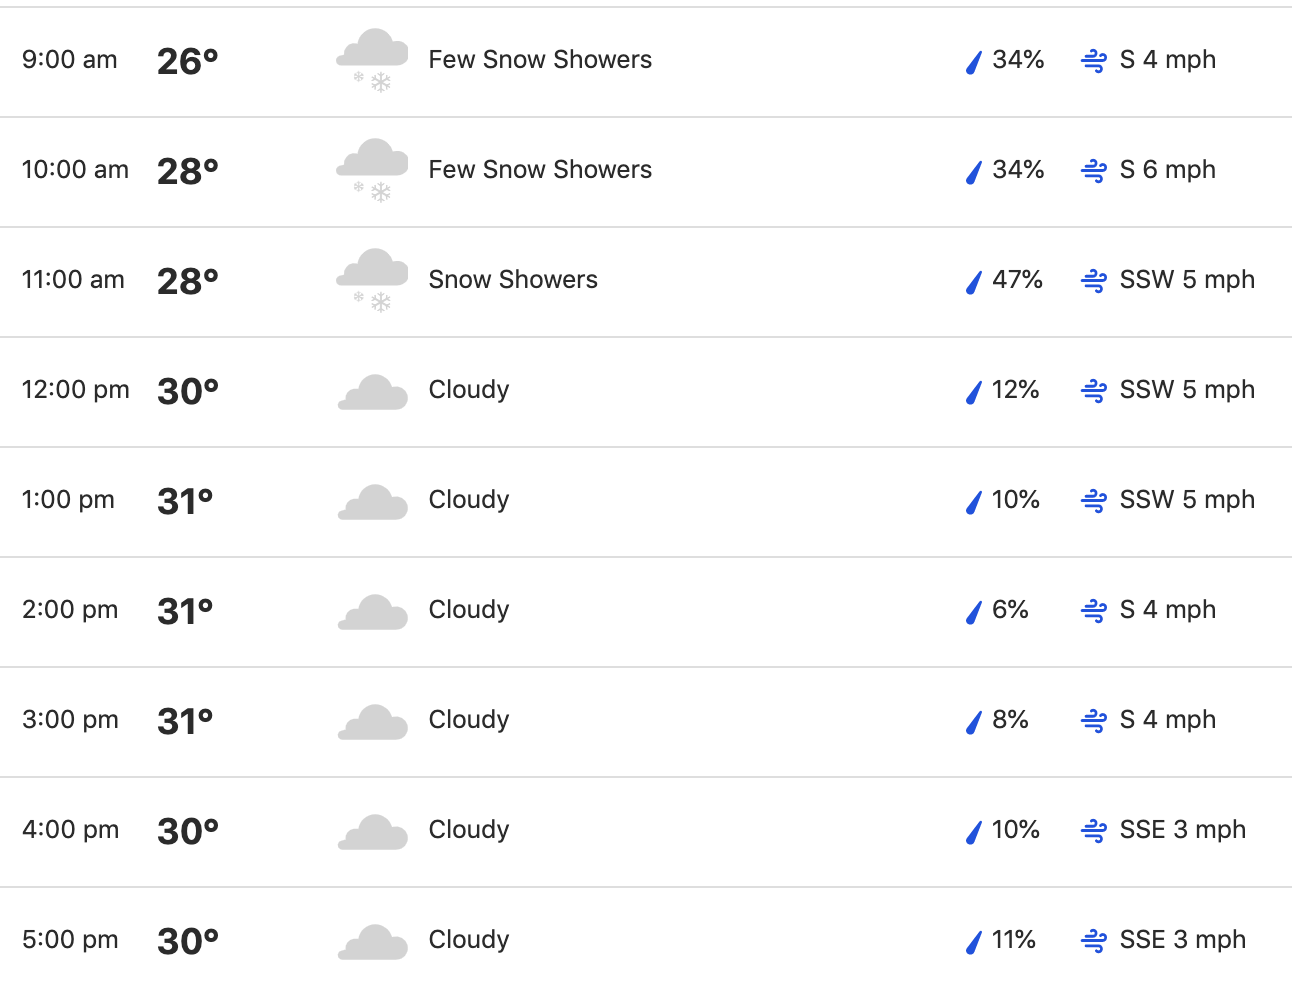Click the wind icon in the 4:00 pm row
The image size is (1292, 994).
(x=1094, y=831)
